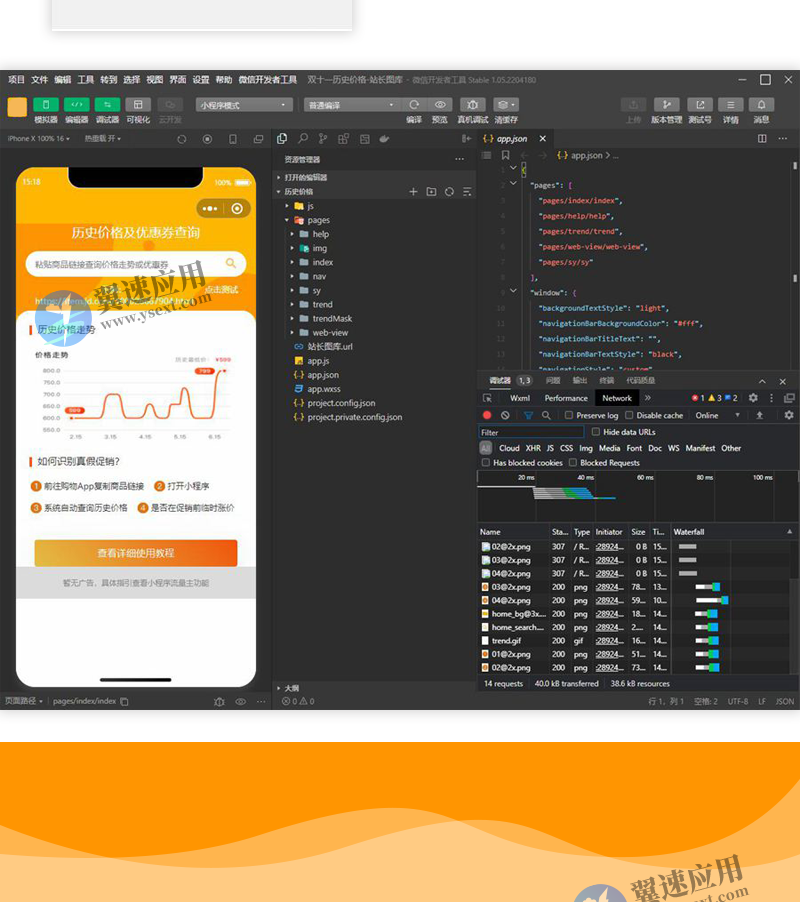Clear the network log icon
This screenshot has height=902, width=800.
click(x=506, y=415)
